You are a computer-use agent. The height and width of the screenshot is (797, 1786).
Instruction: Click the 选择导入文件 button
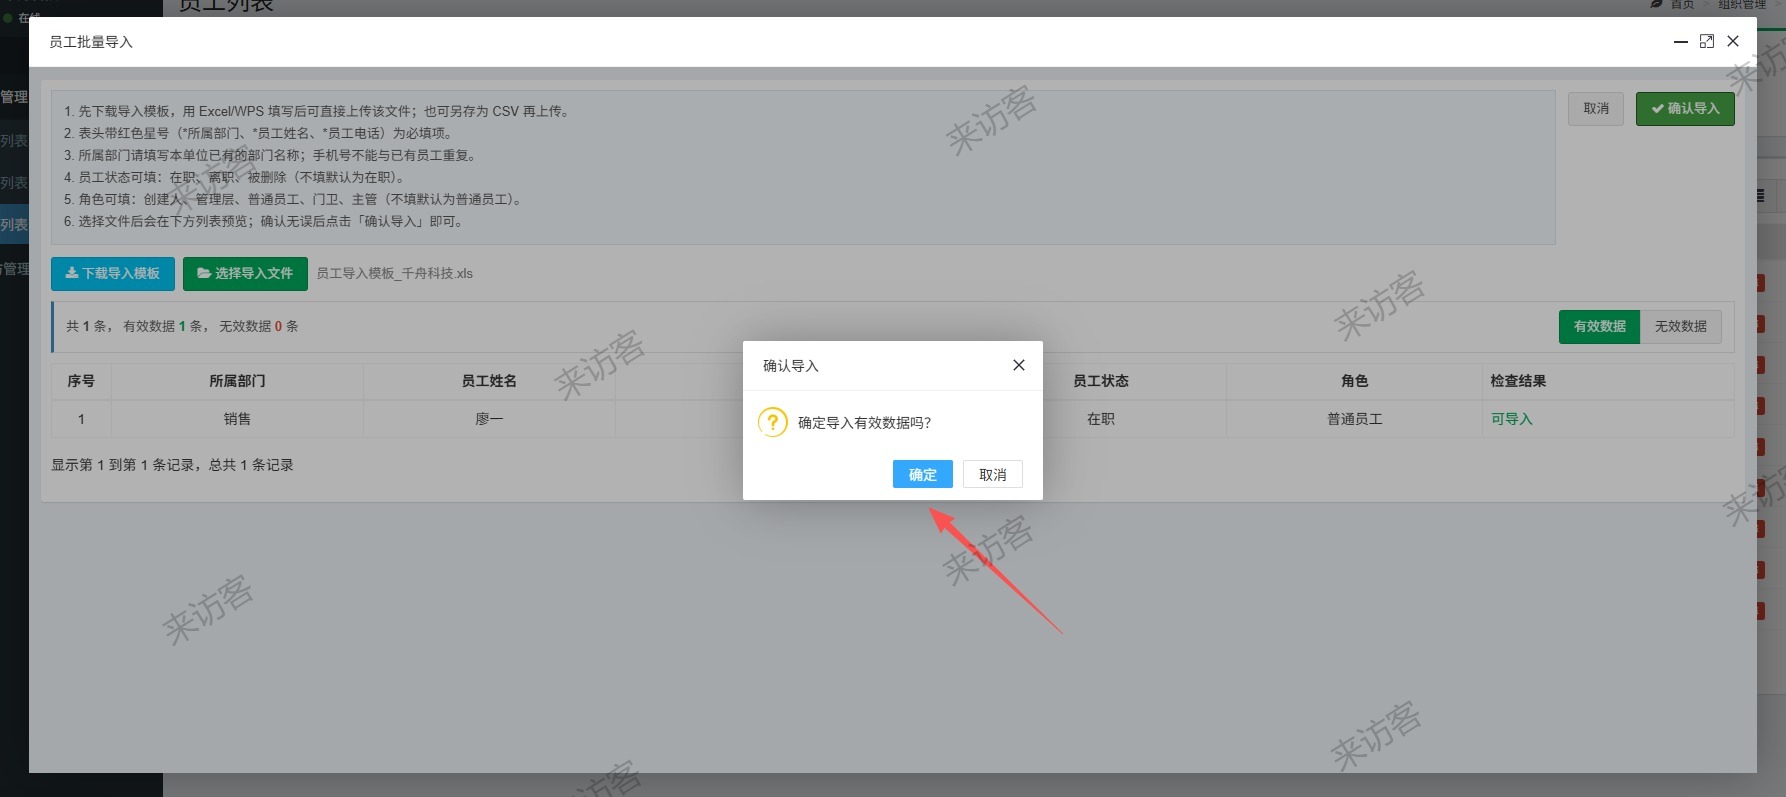245,273
